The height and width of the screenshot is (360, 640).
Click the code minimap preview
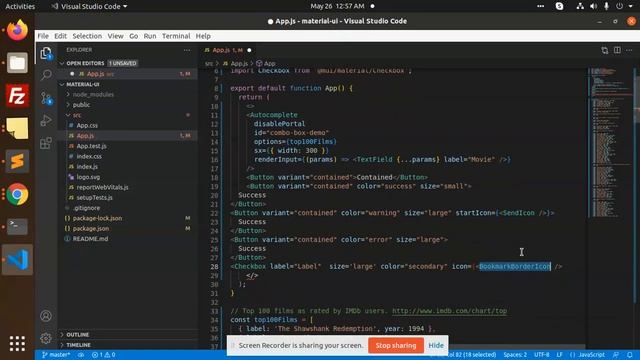pyautogui.click(x=610, y=143)
